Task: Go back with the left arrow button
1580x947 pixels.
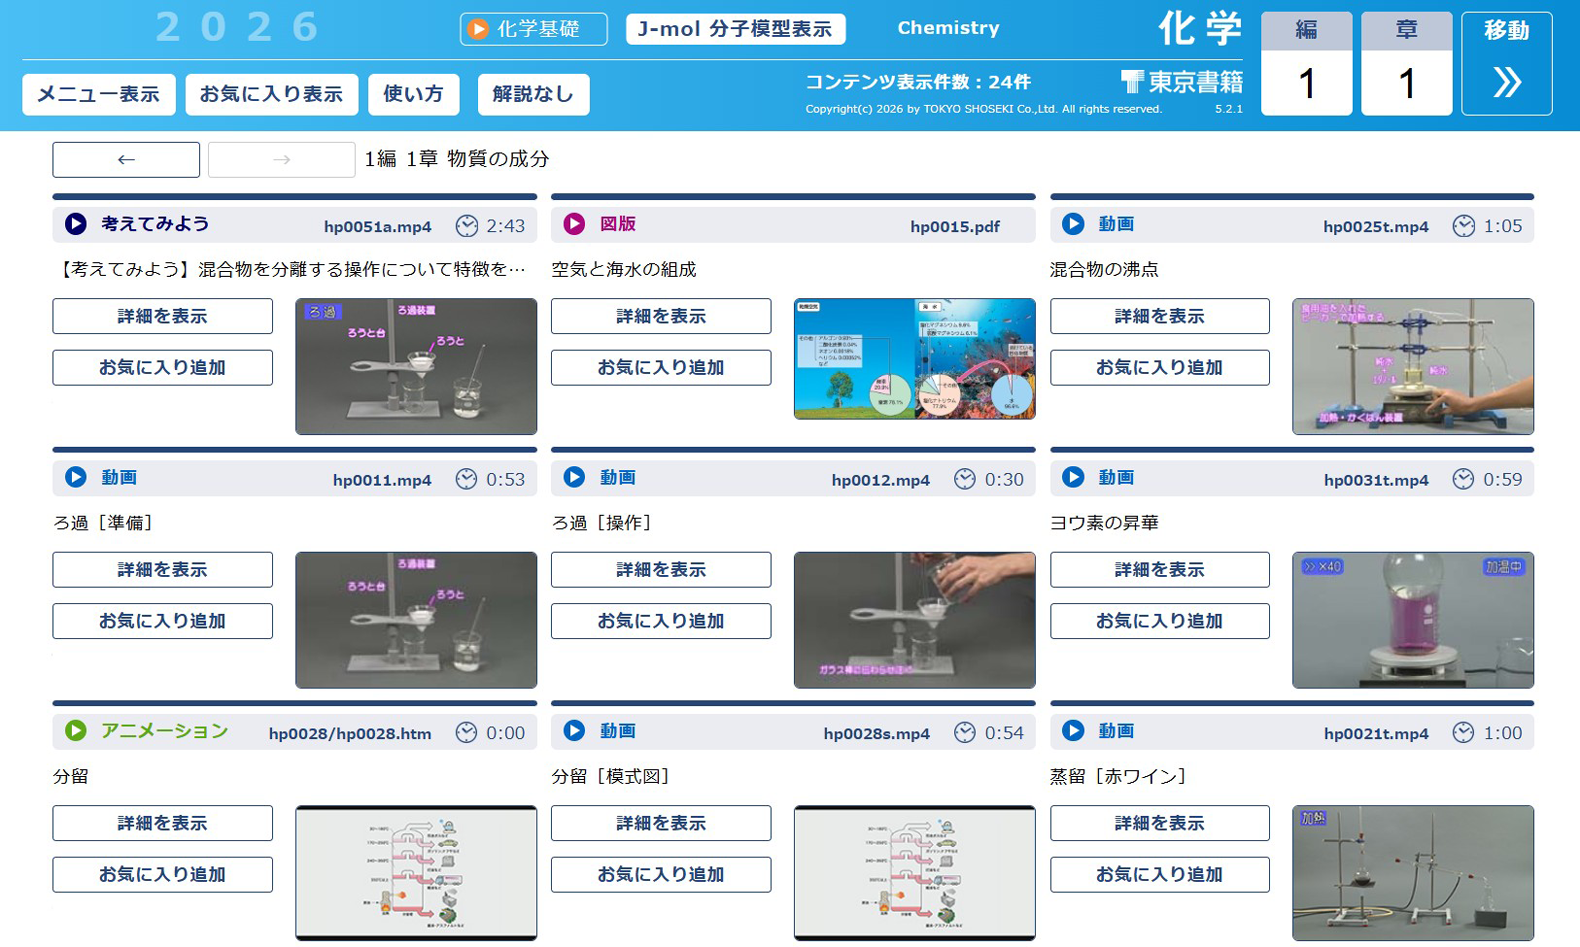Action: point(126,160)
